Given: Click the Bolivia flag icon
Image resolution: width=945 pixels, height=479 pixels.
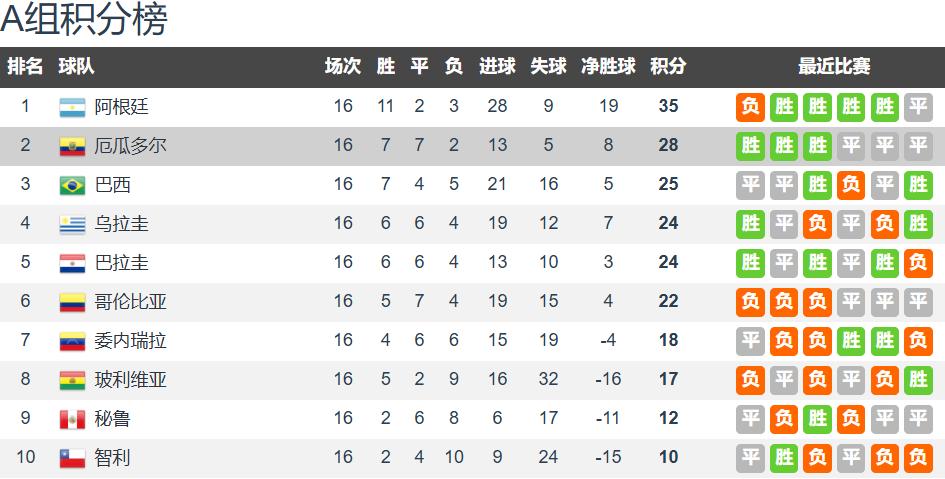Looking at the screenshot, I should click(x=72, y=380).
